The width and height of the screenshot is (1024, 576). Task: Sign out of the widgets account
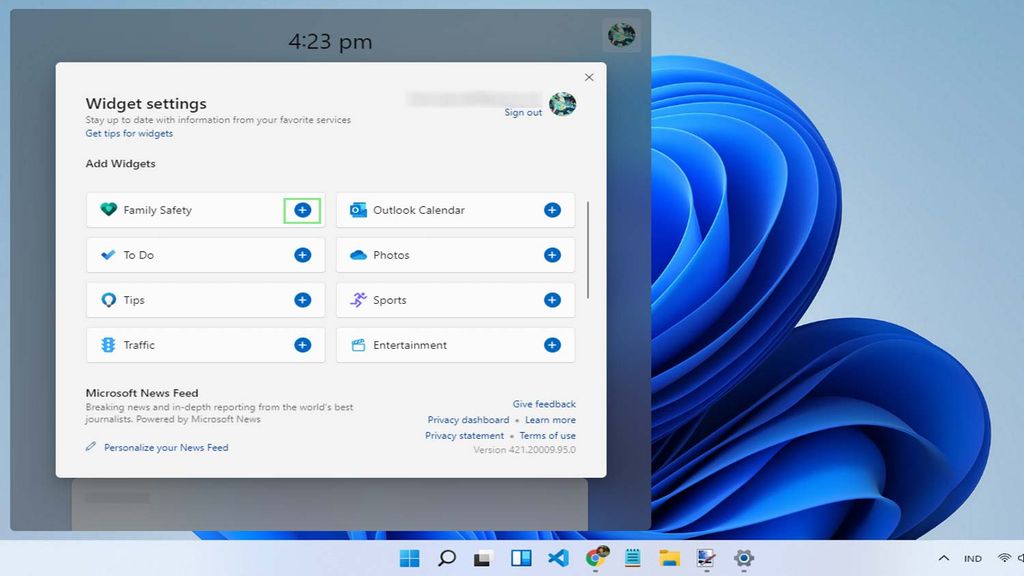coord(522,112)
